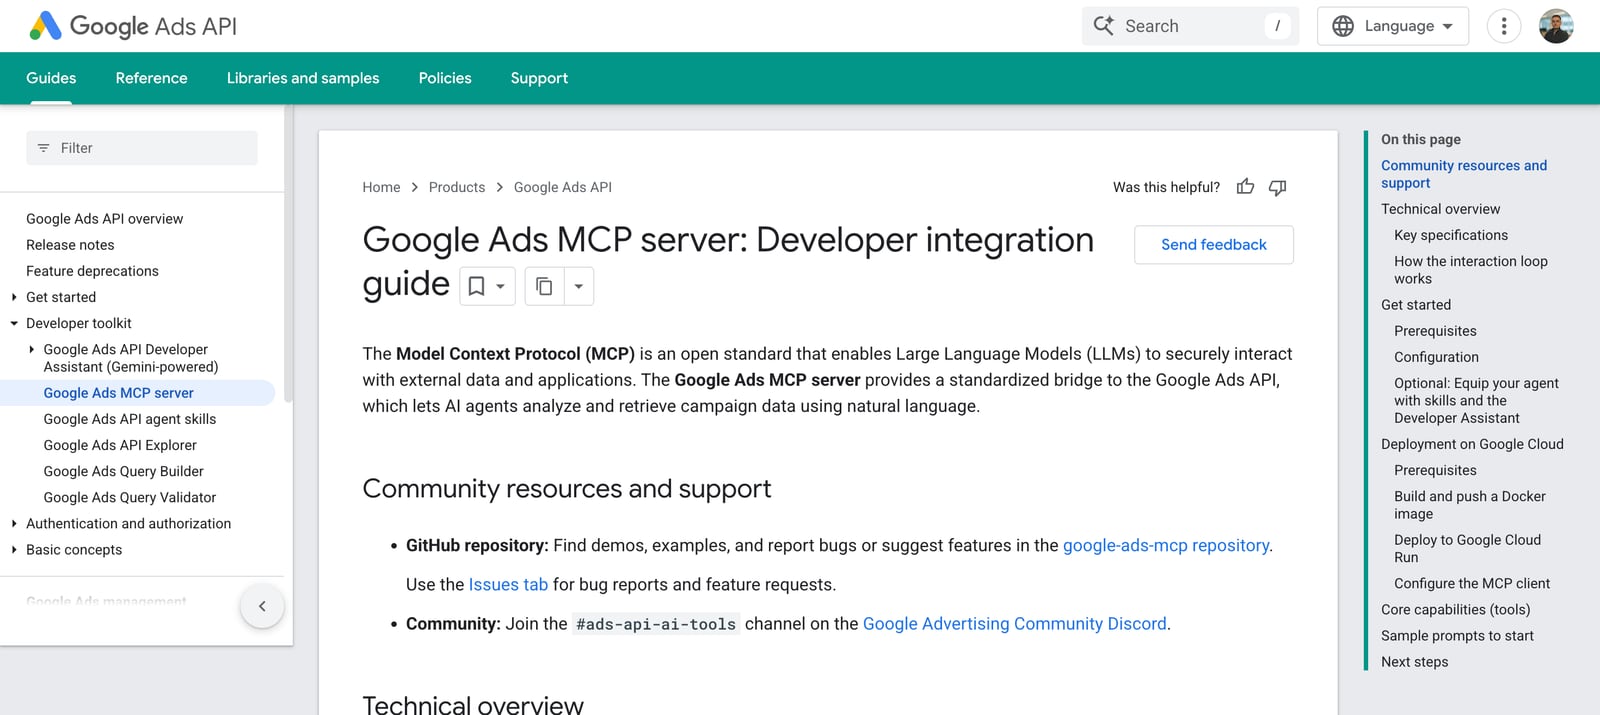Click the Products breadcrumb link
The image size is (1600, 715).
click(x=457, y=187)
